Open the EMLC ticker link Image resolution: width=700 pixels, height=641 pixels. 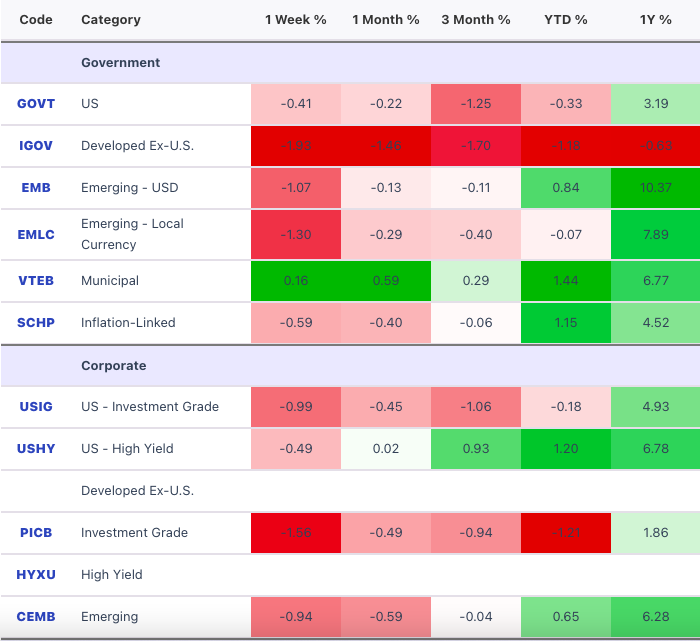point(36,234)
